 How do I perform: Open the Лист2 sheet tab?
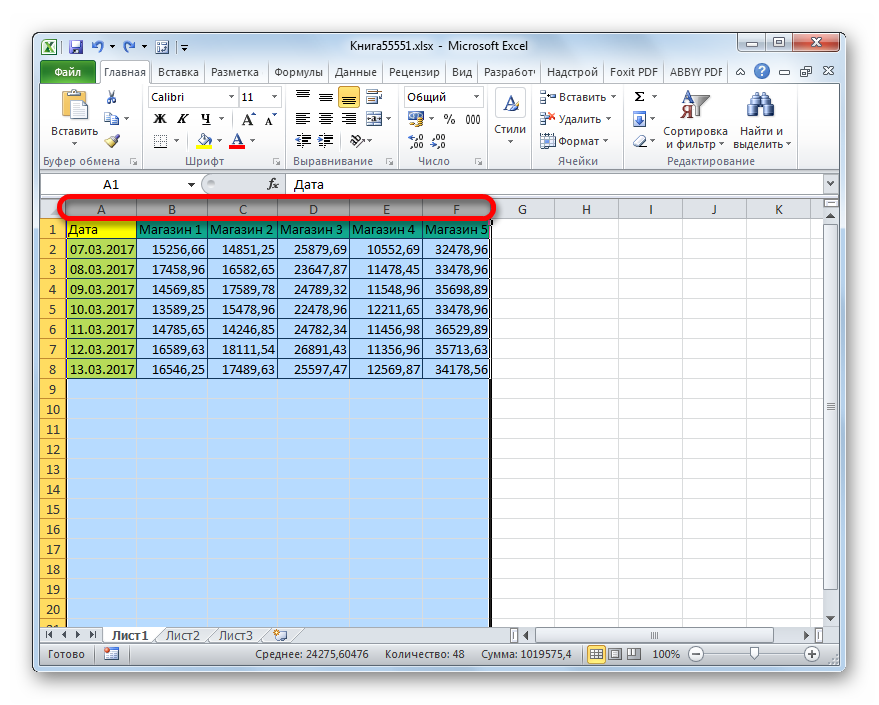pyautogui.click(x=183, y=635)
